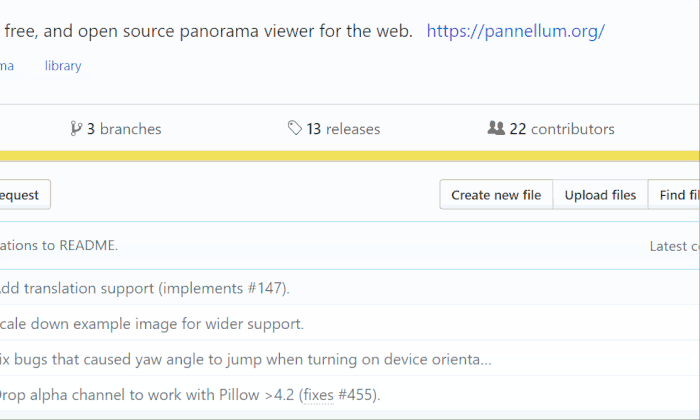
Task: Show the 22 contributors page
Action: click(x=561, y=129)
